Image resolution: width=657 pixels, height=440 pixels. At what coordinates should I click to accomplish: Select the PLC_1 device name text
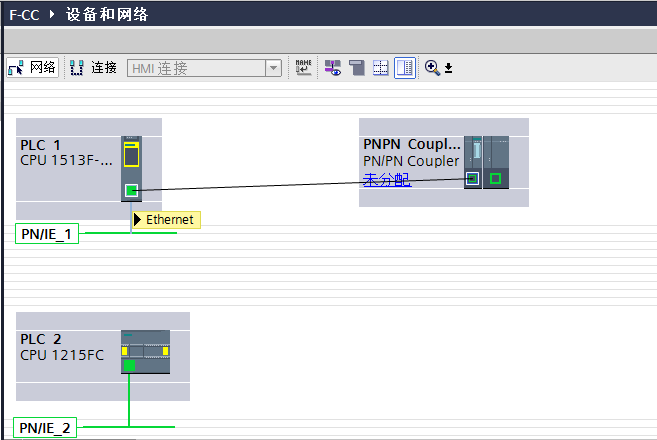(40, 145)
